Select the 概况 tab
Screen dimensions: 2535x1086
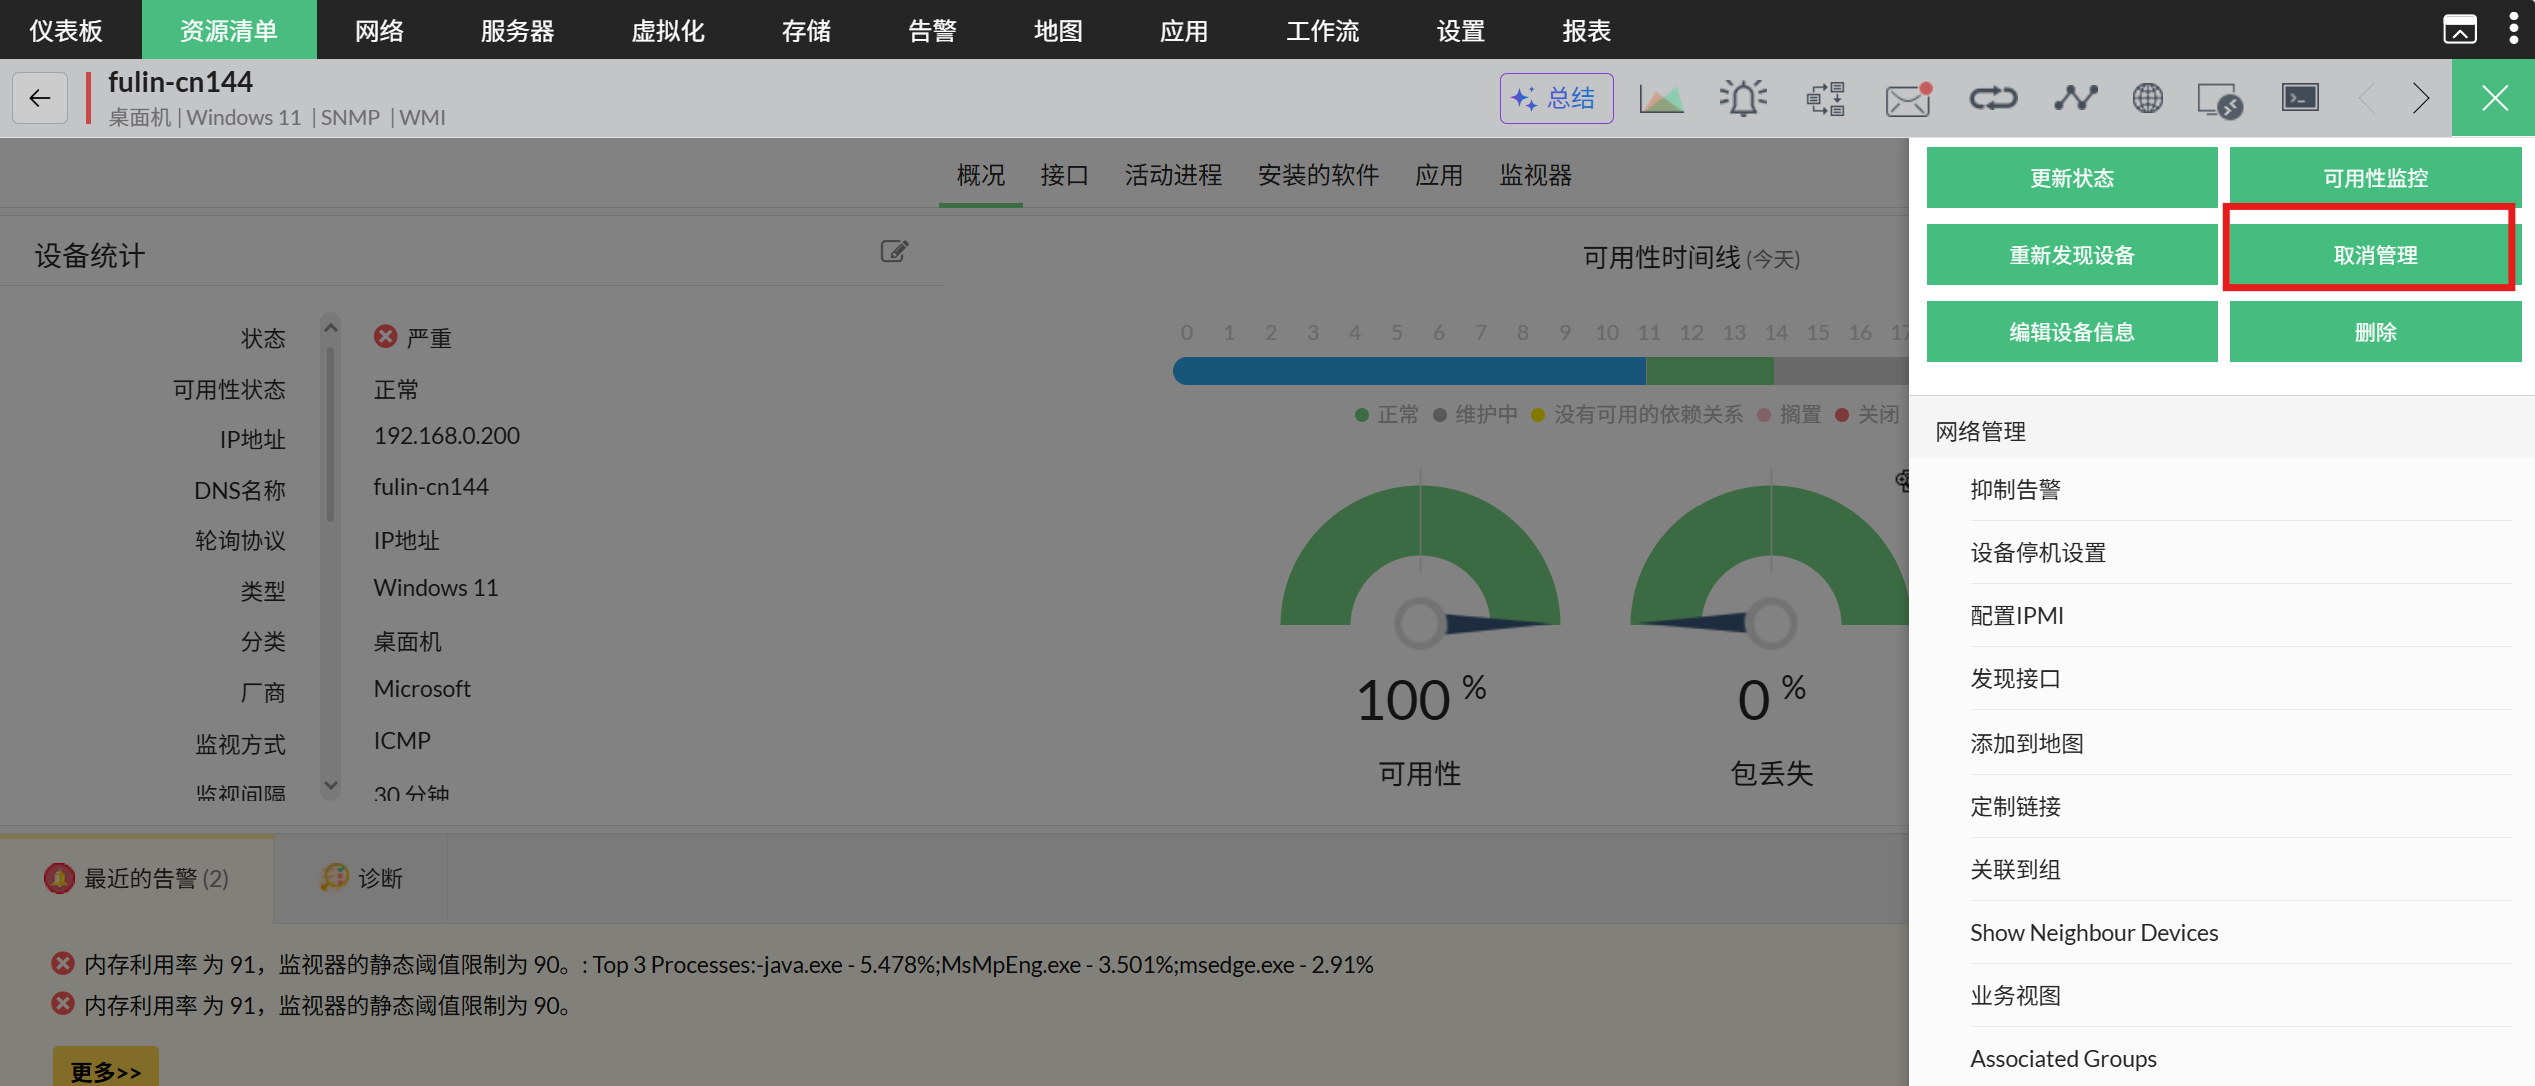980,175
